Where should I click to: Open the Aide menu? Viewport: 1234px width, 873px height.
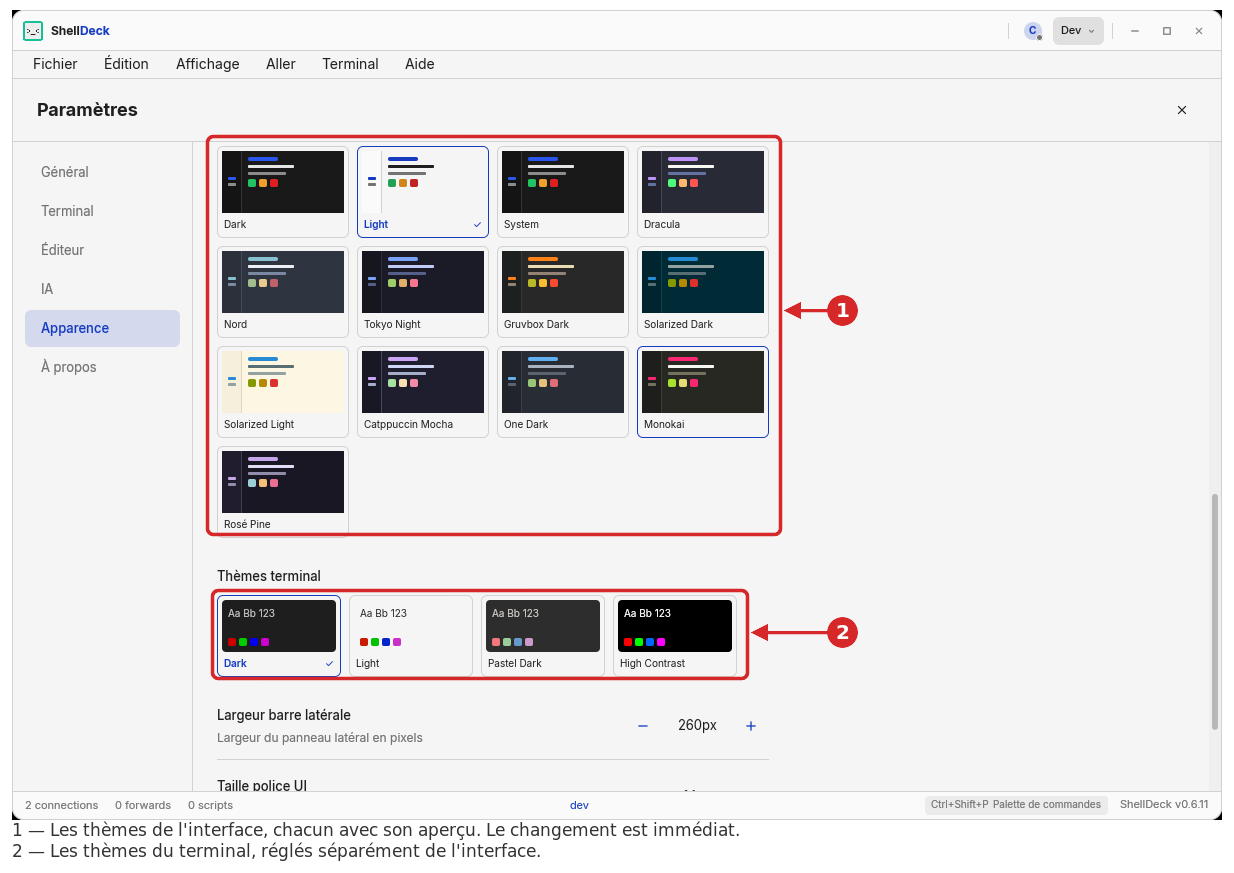coord(420,64)
